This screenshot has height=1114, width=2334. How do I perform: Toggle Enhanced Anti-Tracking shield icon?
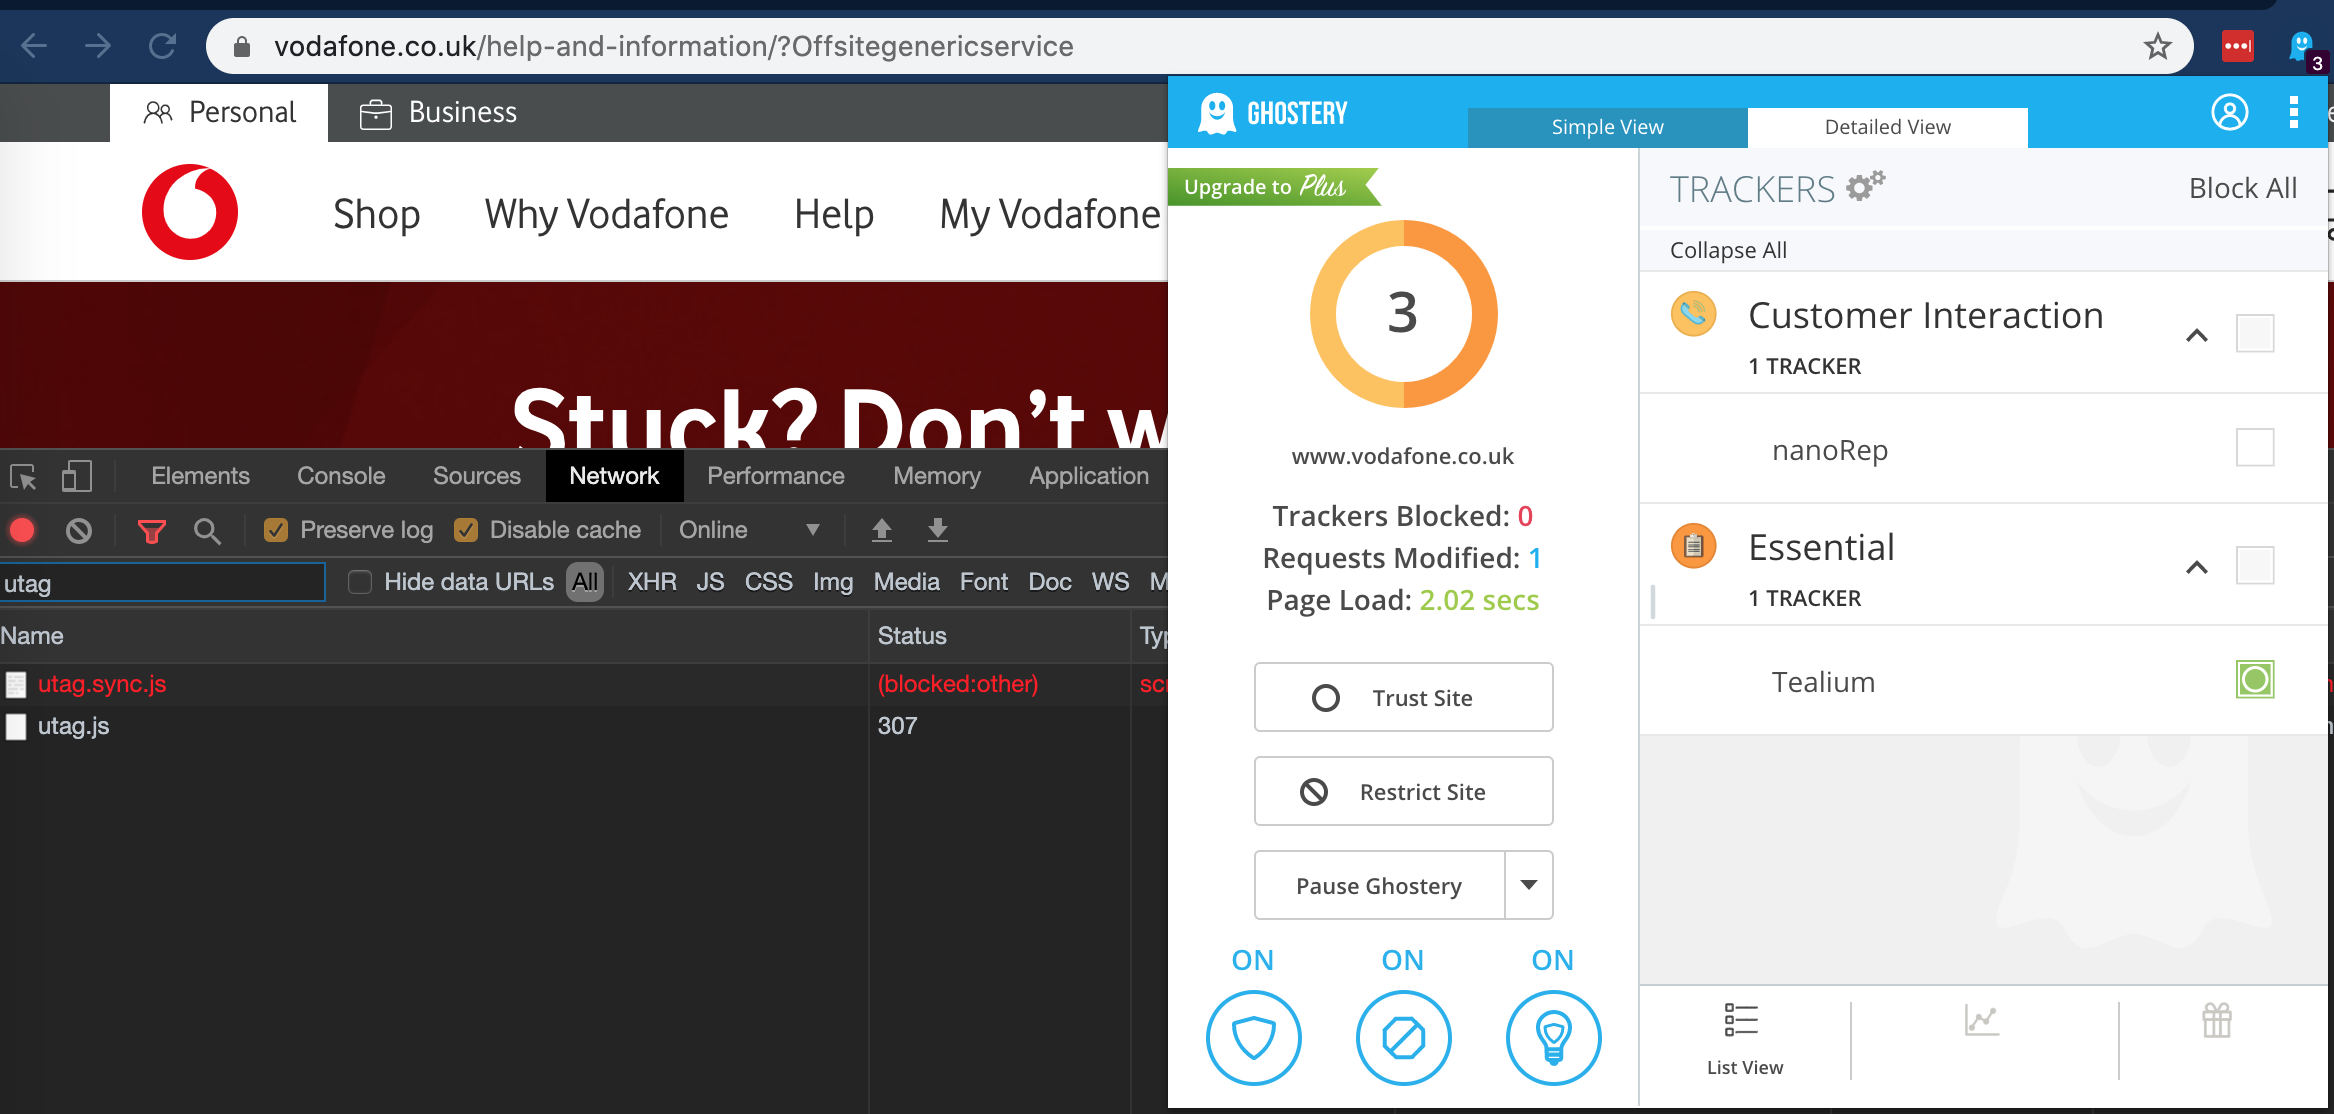[x=1253, y=1037]
